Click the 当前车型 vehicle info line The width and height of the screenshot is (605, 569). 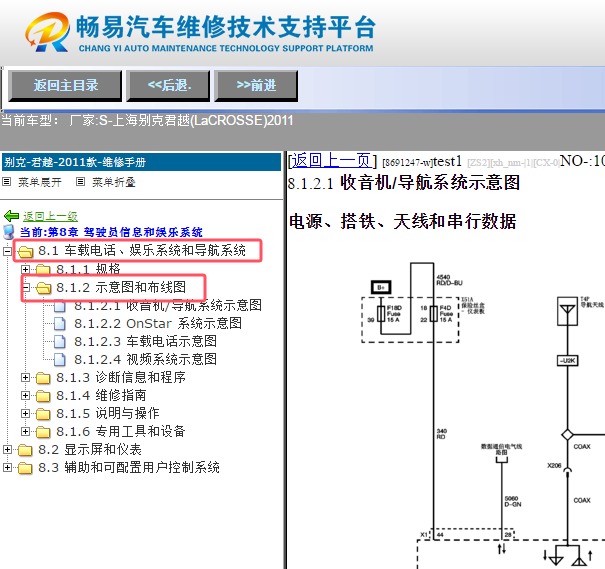coord(147,121)
